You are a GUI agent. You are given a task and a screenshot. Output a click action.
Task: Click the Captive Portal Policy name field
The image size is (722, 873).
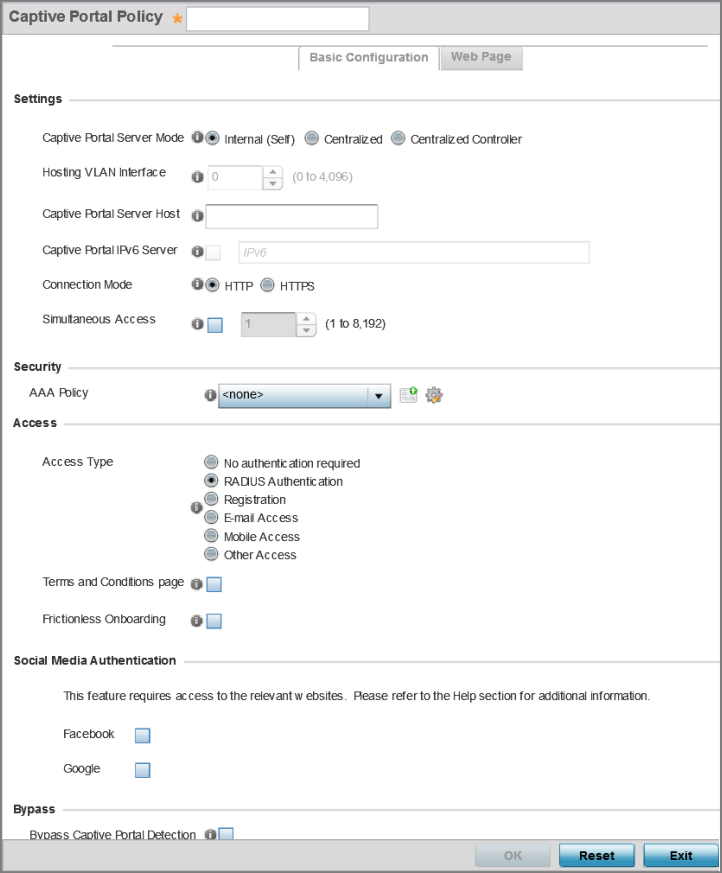point(278,19)
